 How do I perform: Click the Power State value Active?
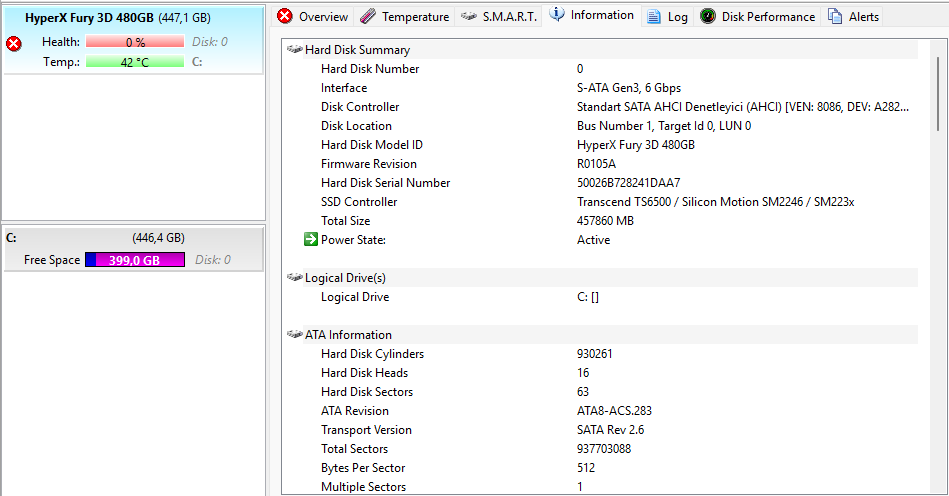593,240
